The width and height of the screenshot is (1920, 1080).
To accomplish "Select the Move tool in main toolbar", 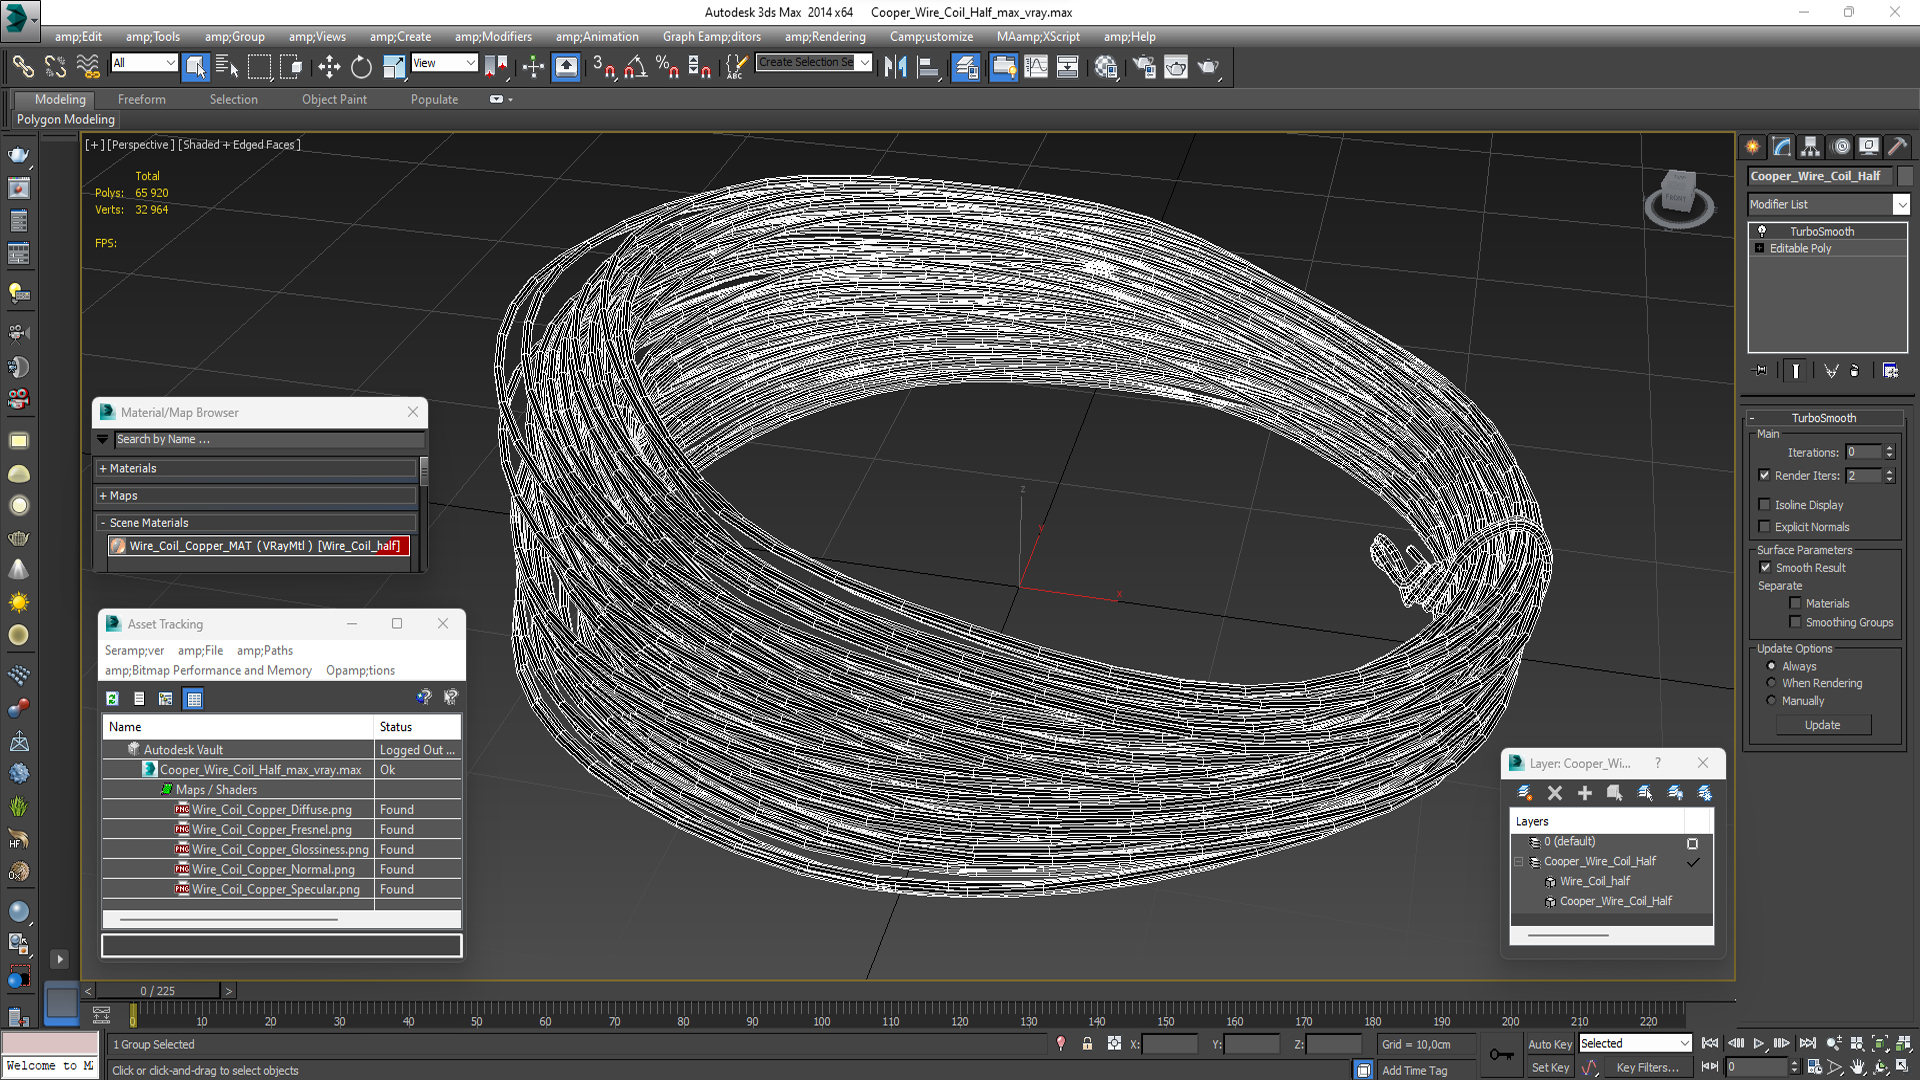I will 329,67.
